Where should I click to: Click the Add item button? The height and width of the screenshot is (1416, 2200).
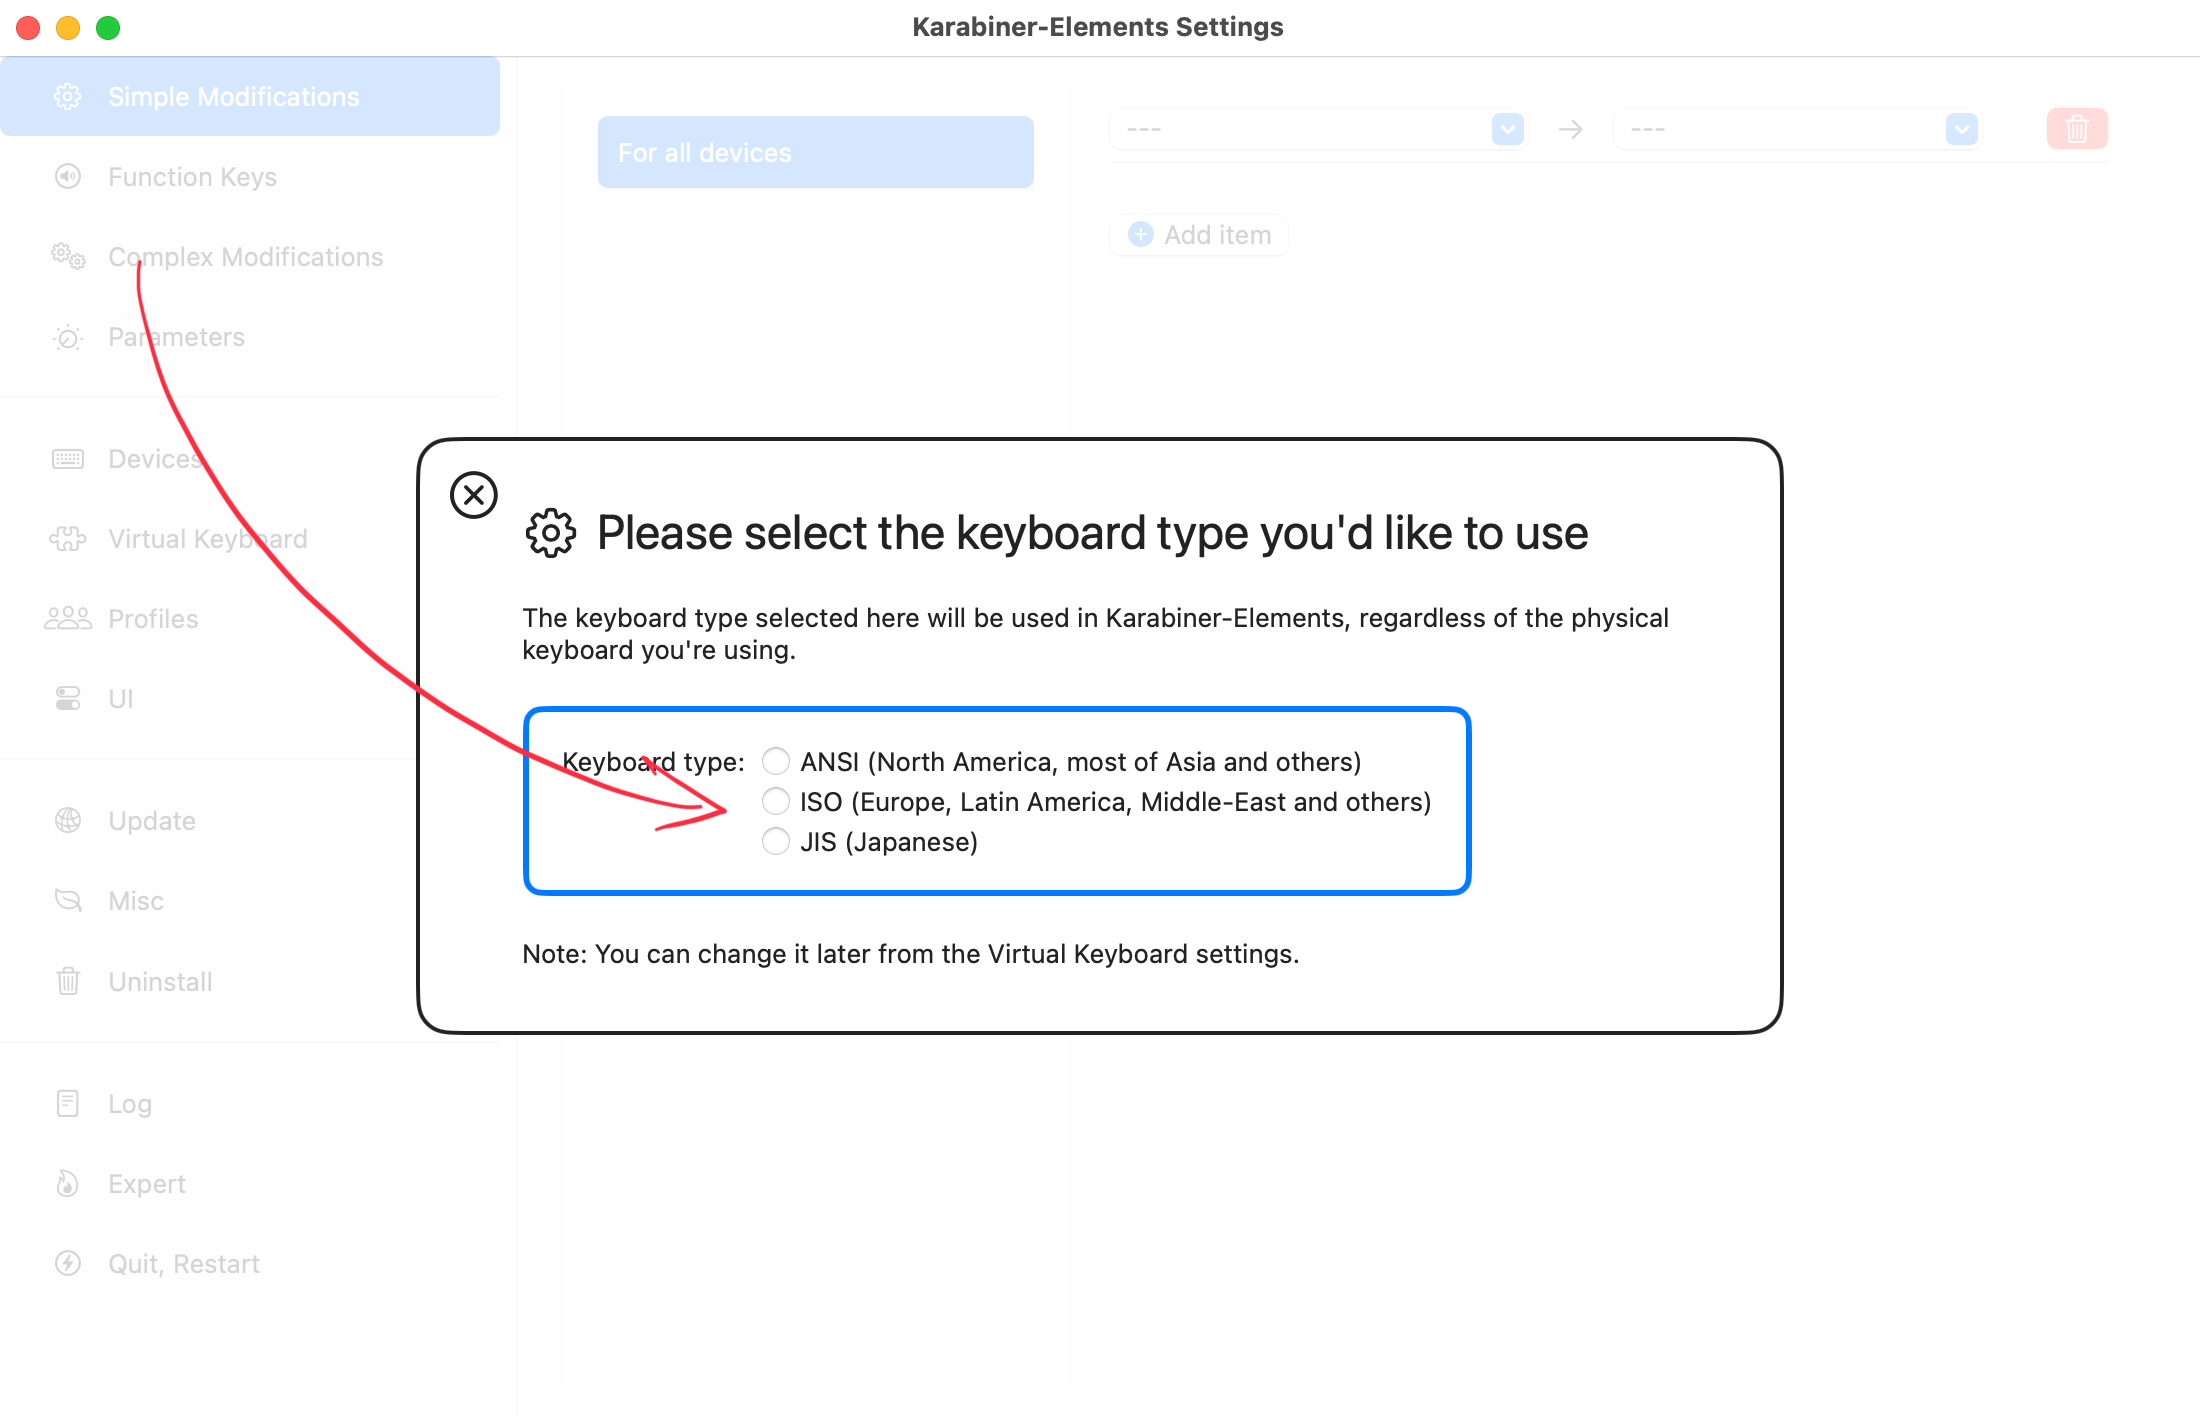pos(1201,234)
